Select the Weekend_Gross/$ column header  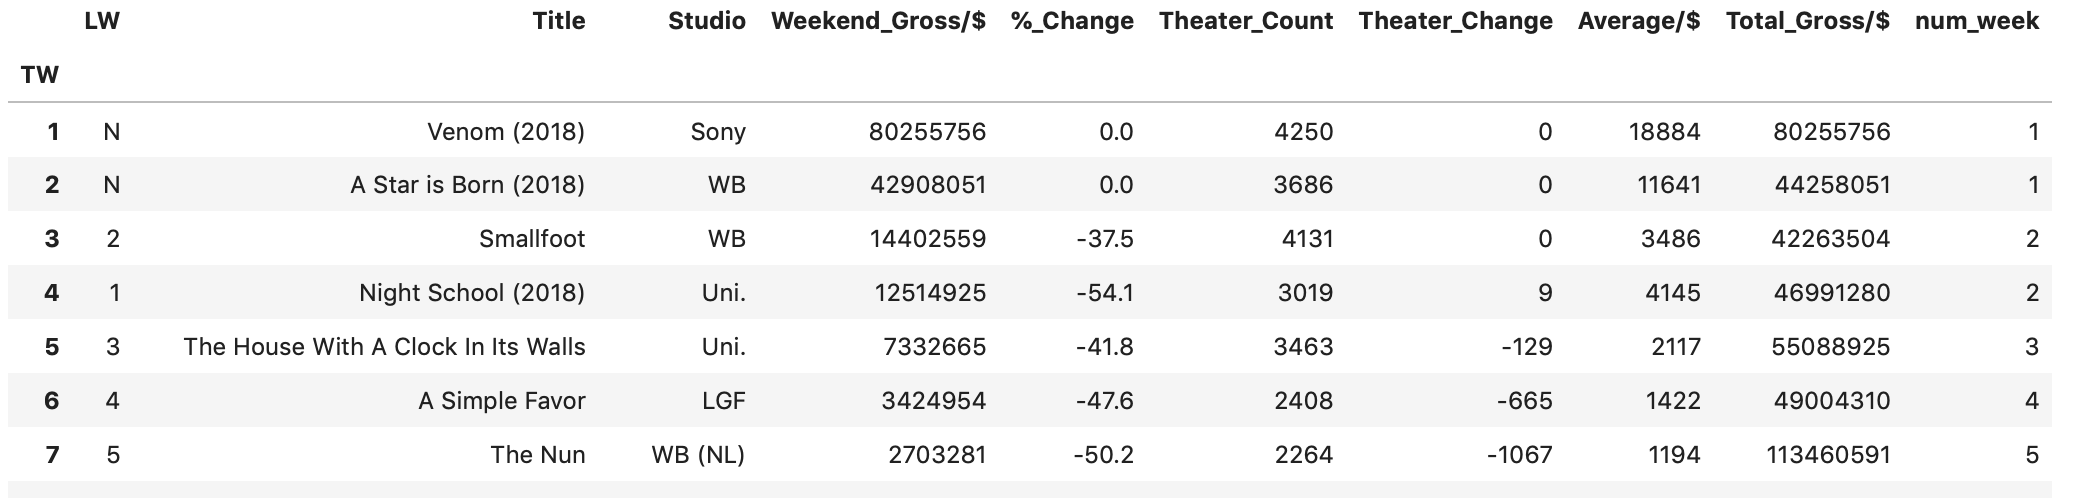pyautogui.click(x=878, y=21)
